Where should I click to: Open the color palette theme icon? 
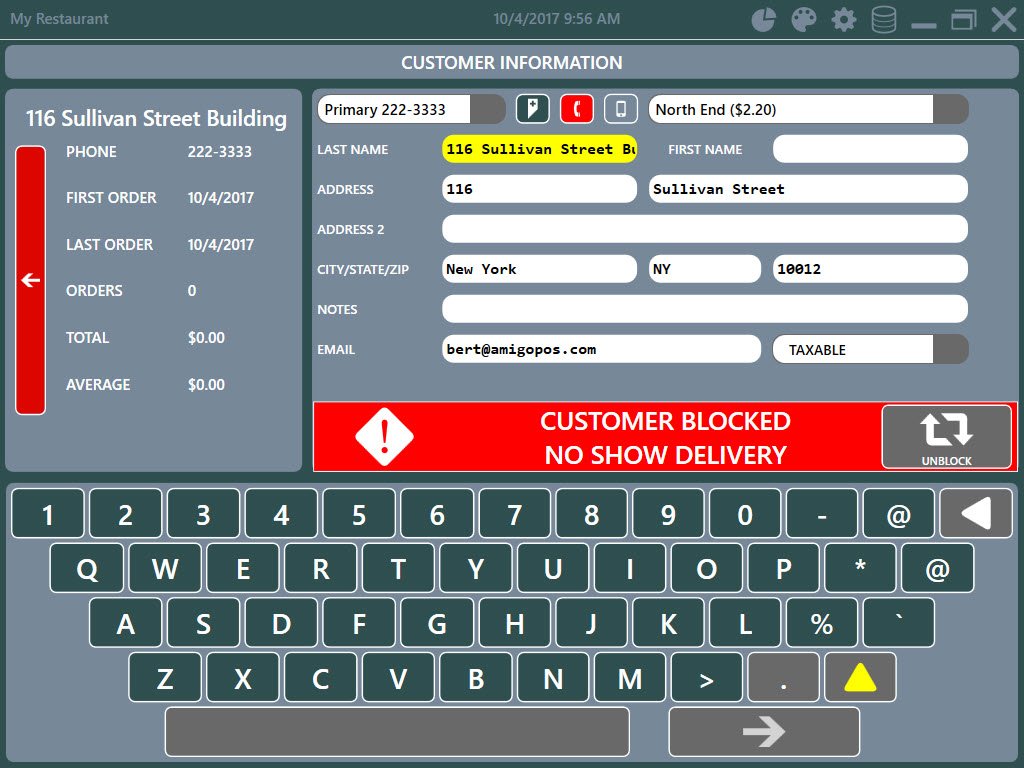click(x=804, y=20)
